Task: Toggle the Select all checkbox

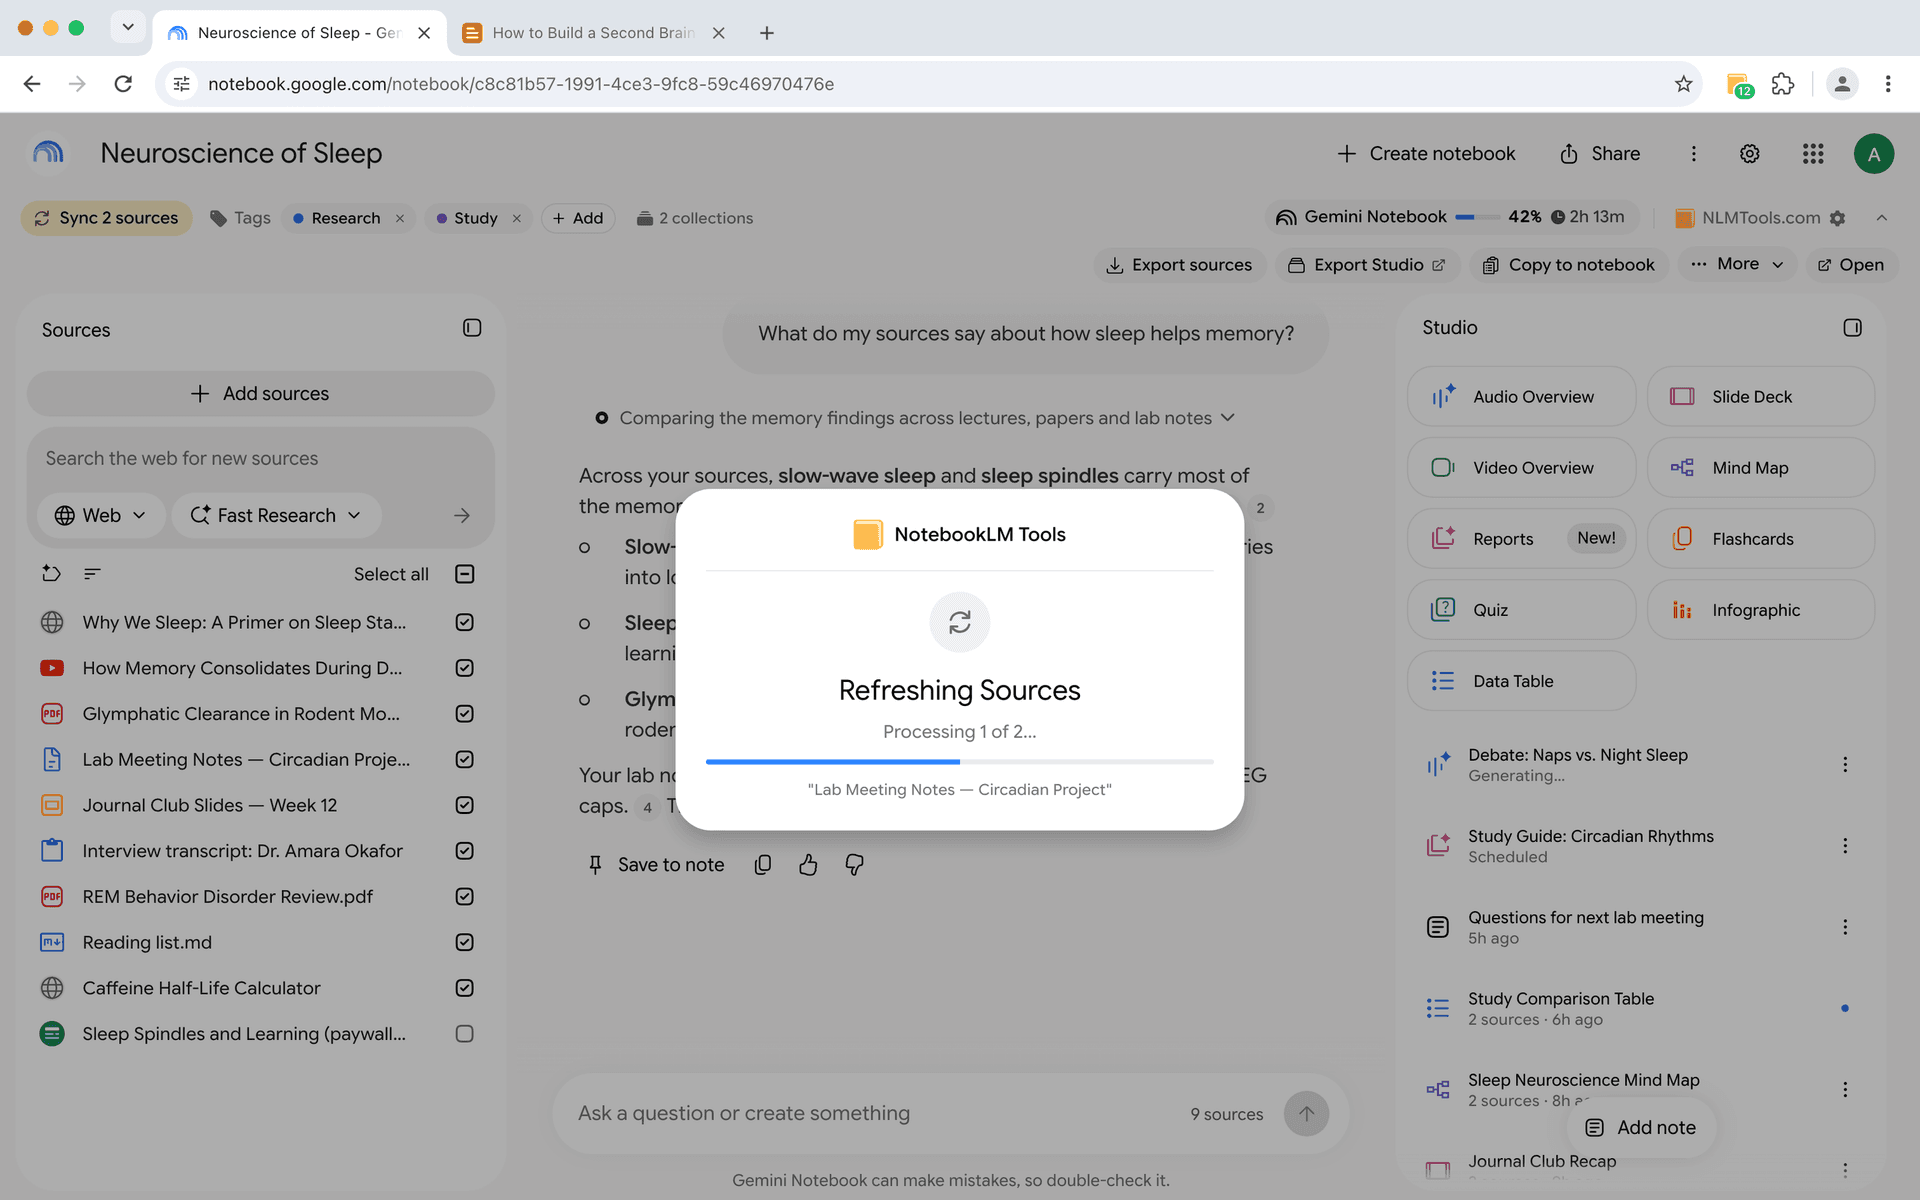Action: tap(464, 574)
